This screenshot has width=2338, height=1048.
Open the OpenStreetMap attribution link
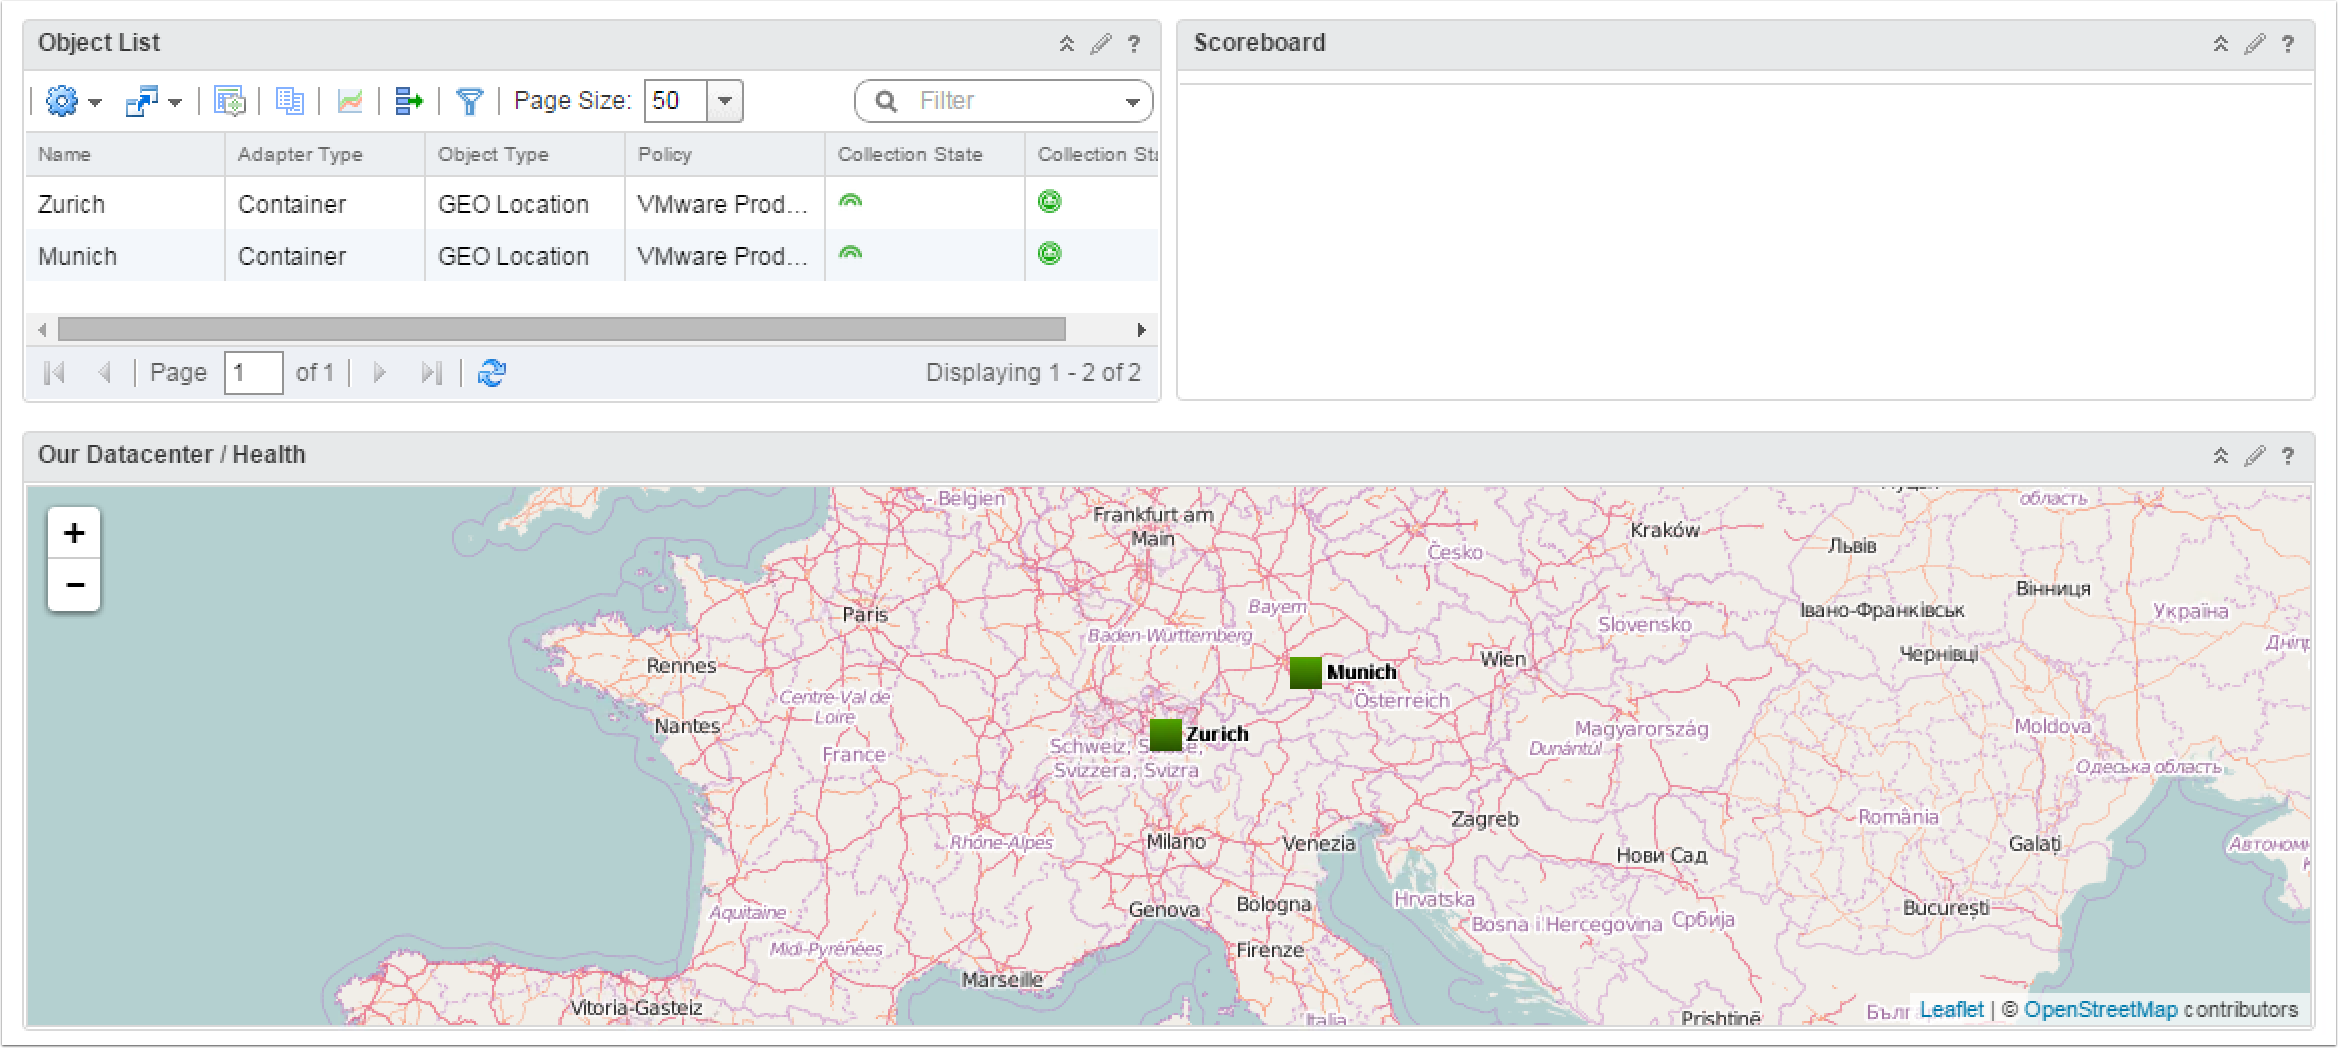coord(2100,1010)
